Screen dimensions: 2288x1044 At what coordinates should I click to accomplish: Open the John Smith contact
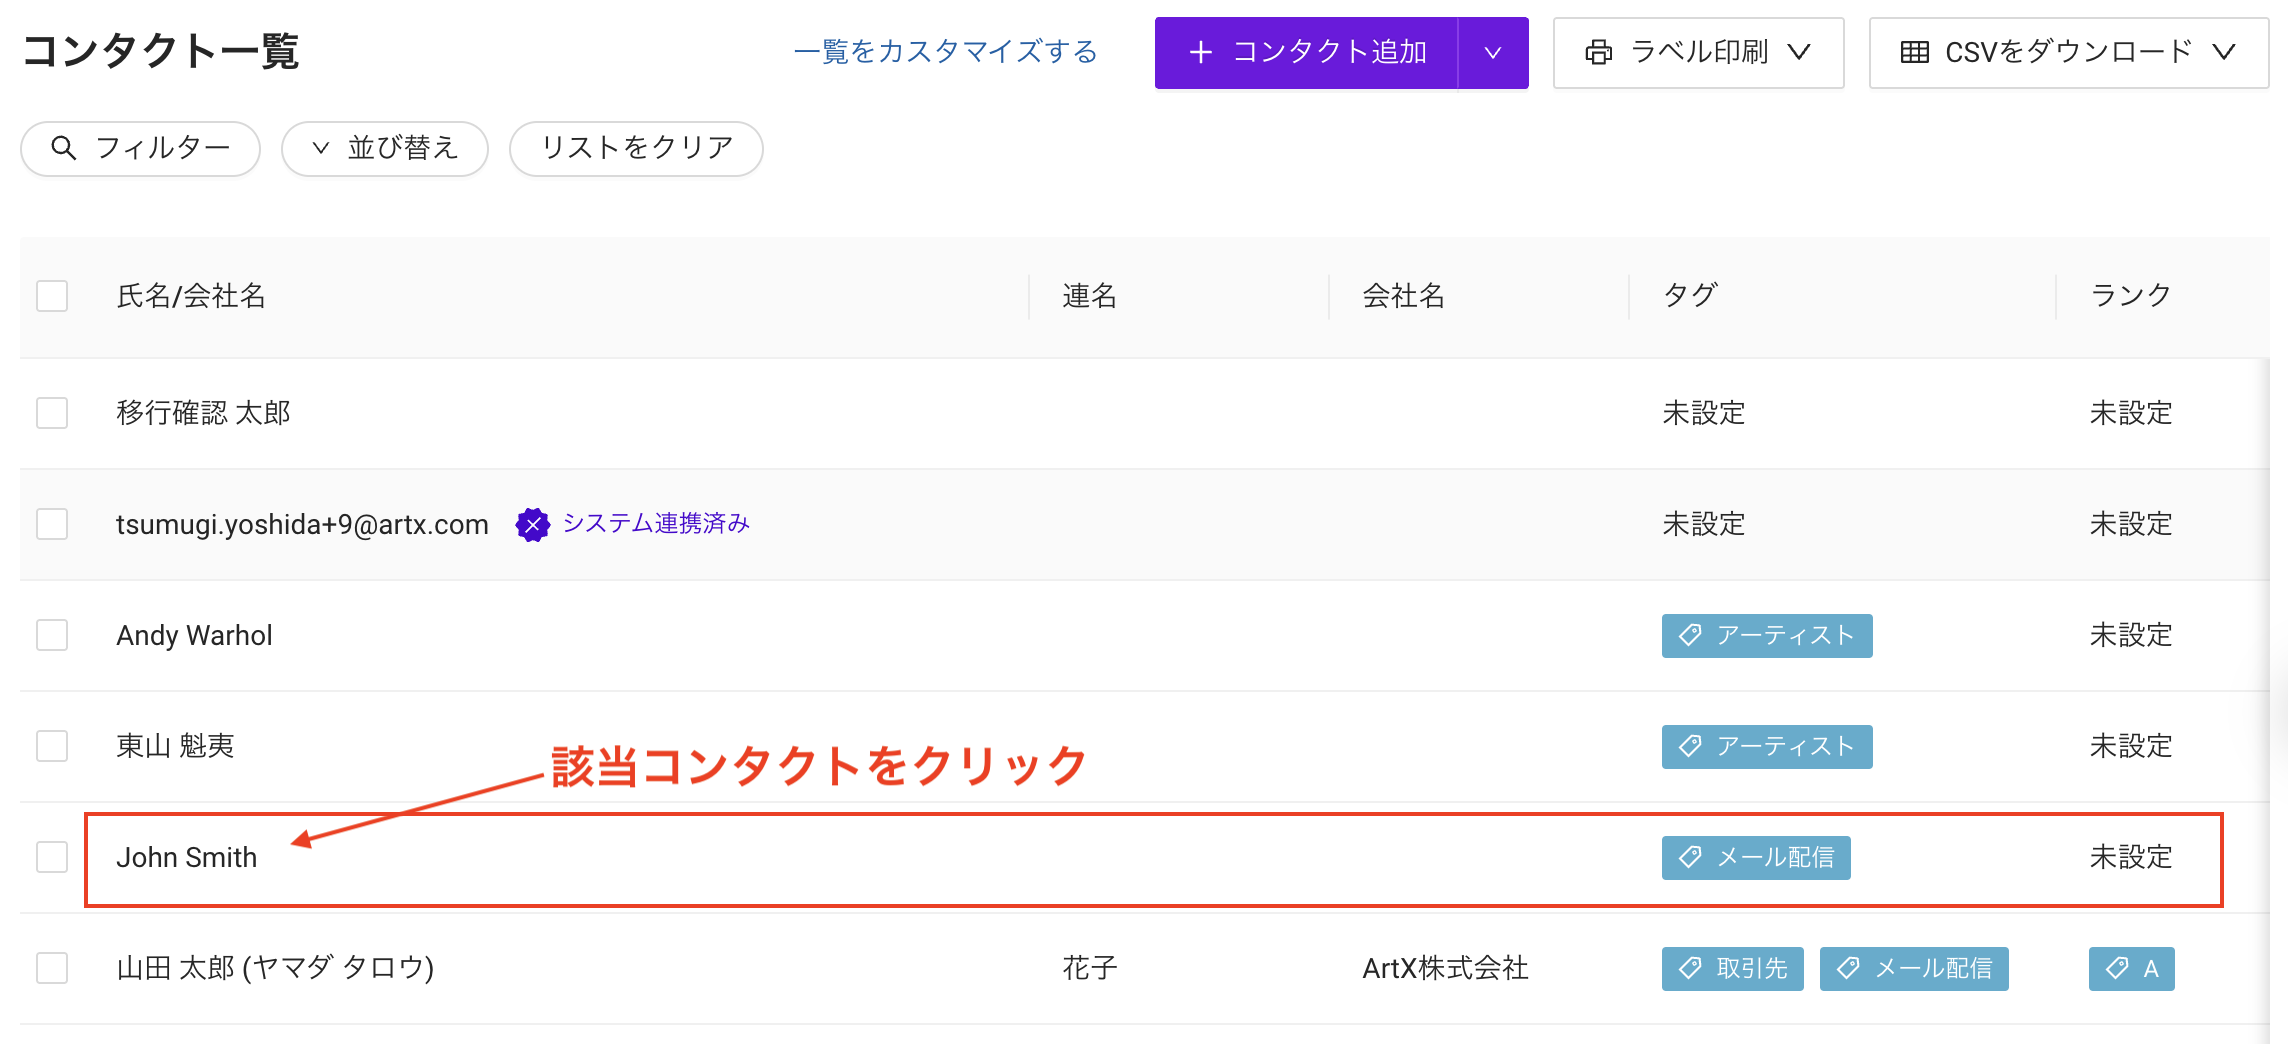(x=186, y=858)
